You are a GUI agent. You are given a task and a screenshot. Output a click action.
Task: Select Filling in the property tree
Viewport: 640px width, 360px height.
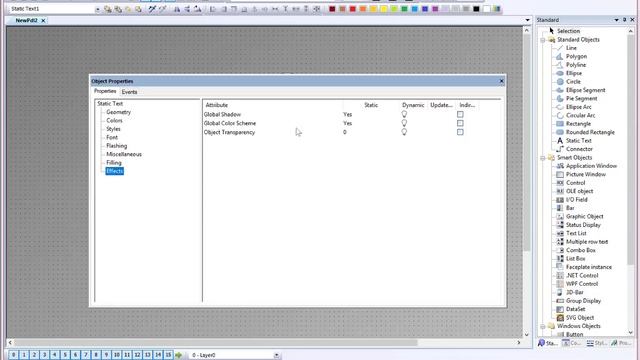(114, 163)
